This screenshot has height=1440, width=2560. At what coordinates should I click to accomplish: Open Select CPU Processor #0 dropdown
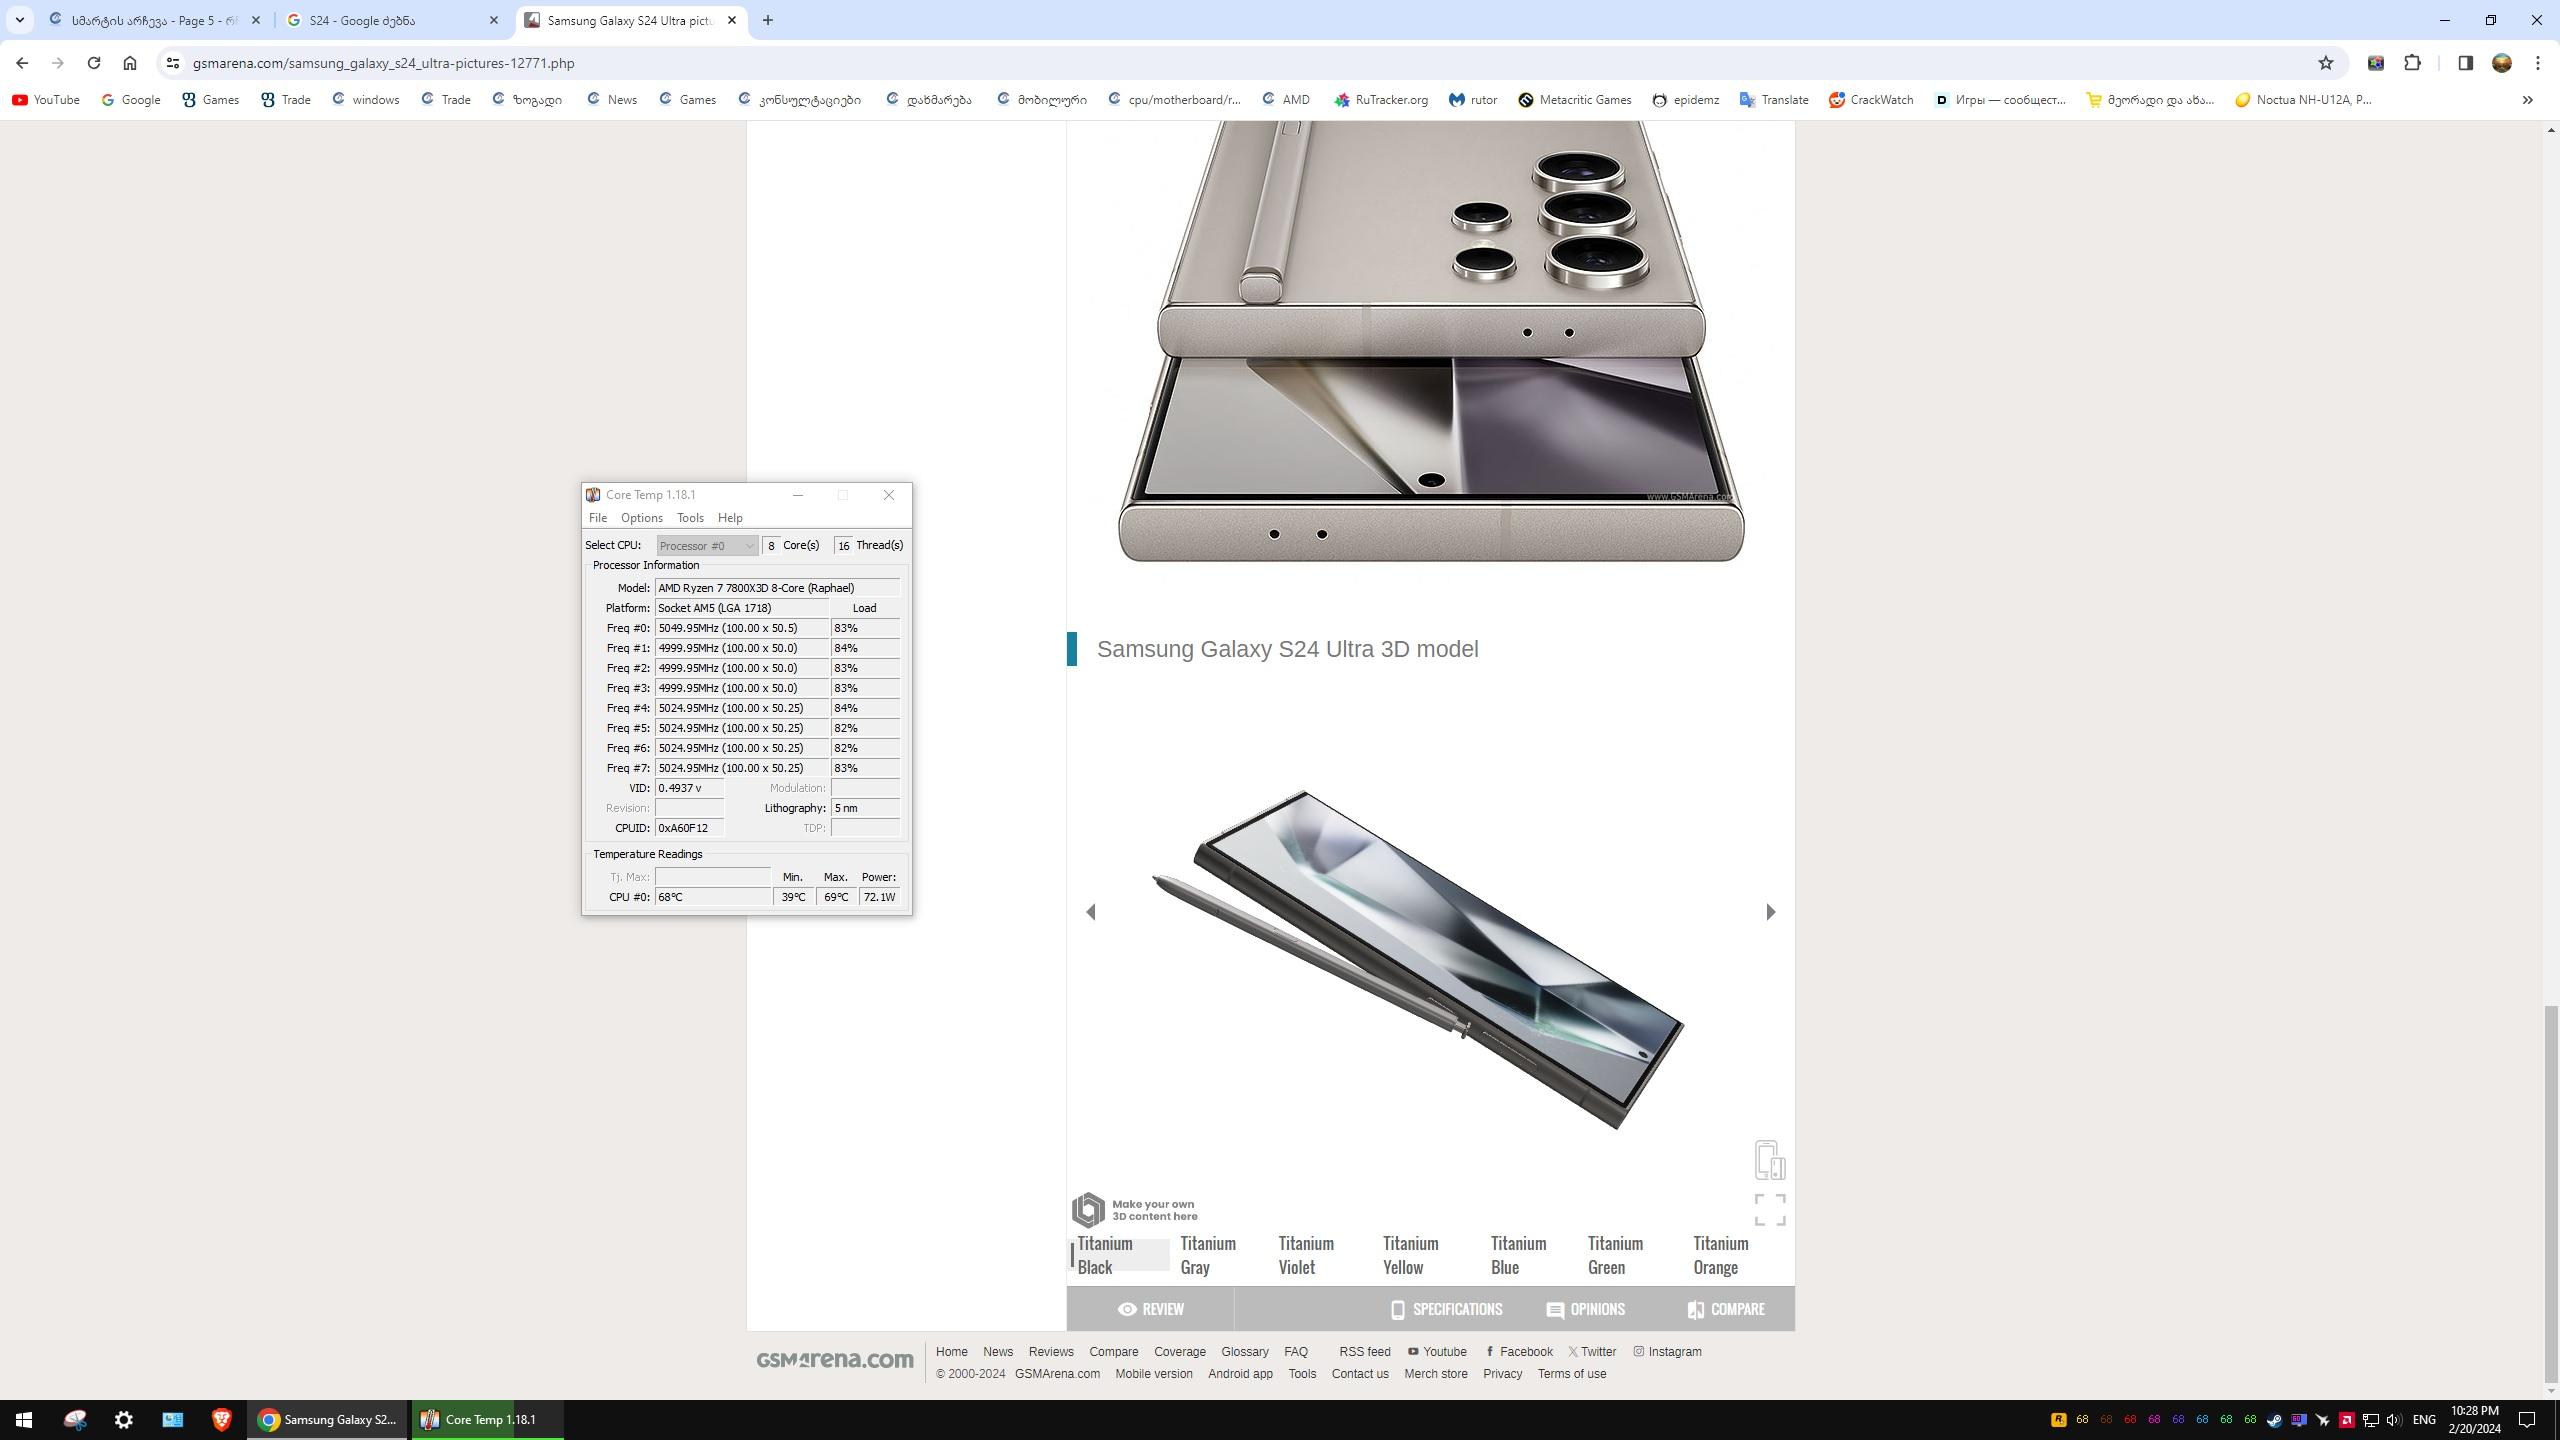(x=706, y=545)
